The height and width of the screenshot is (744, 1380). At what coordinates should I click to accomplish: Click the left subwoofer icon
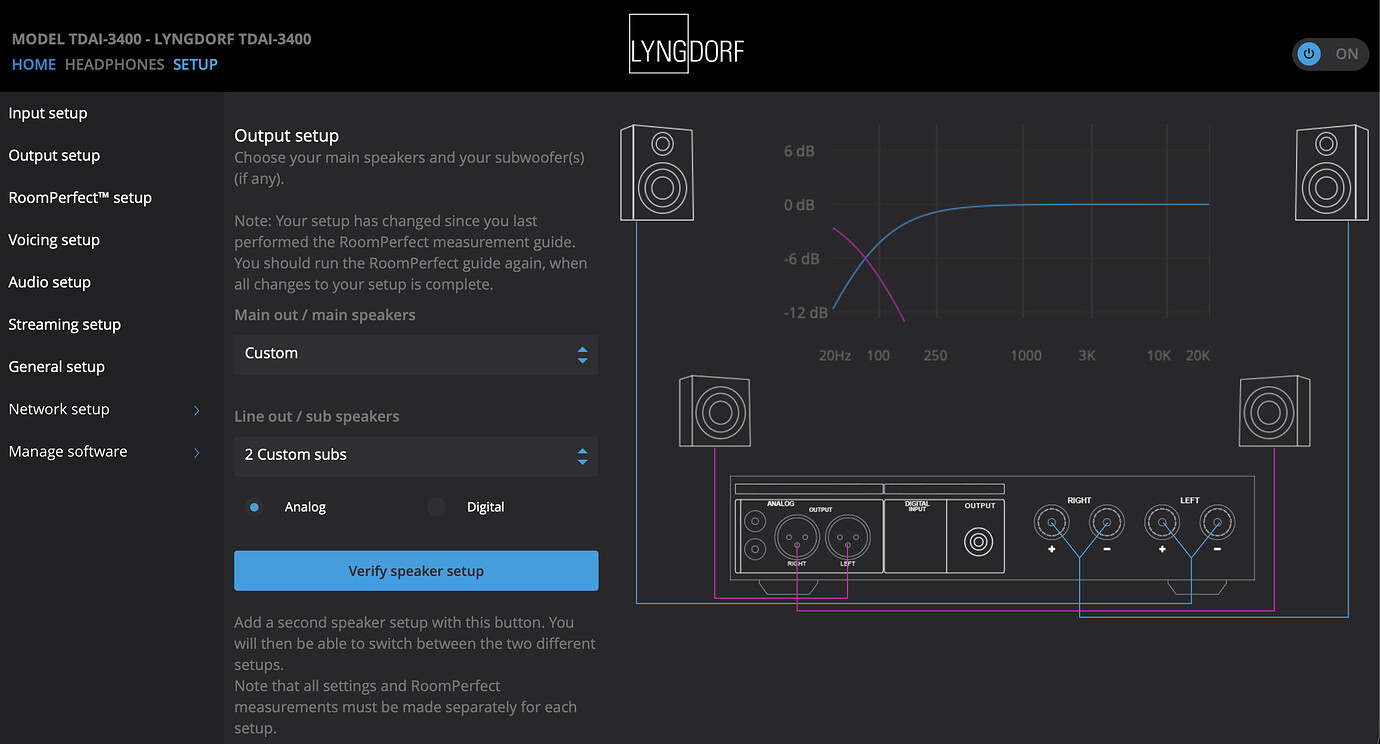click(714, 411)
